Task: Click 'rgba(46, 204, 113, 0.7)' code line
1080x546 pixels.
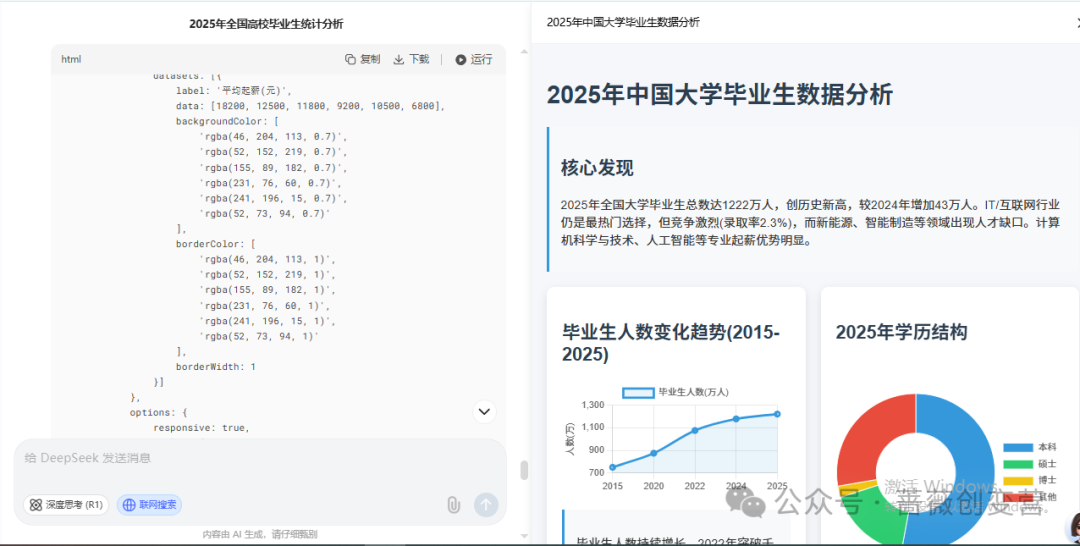Action: tap(273, 136)
